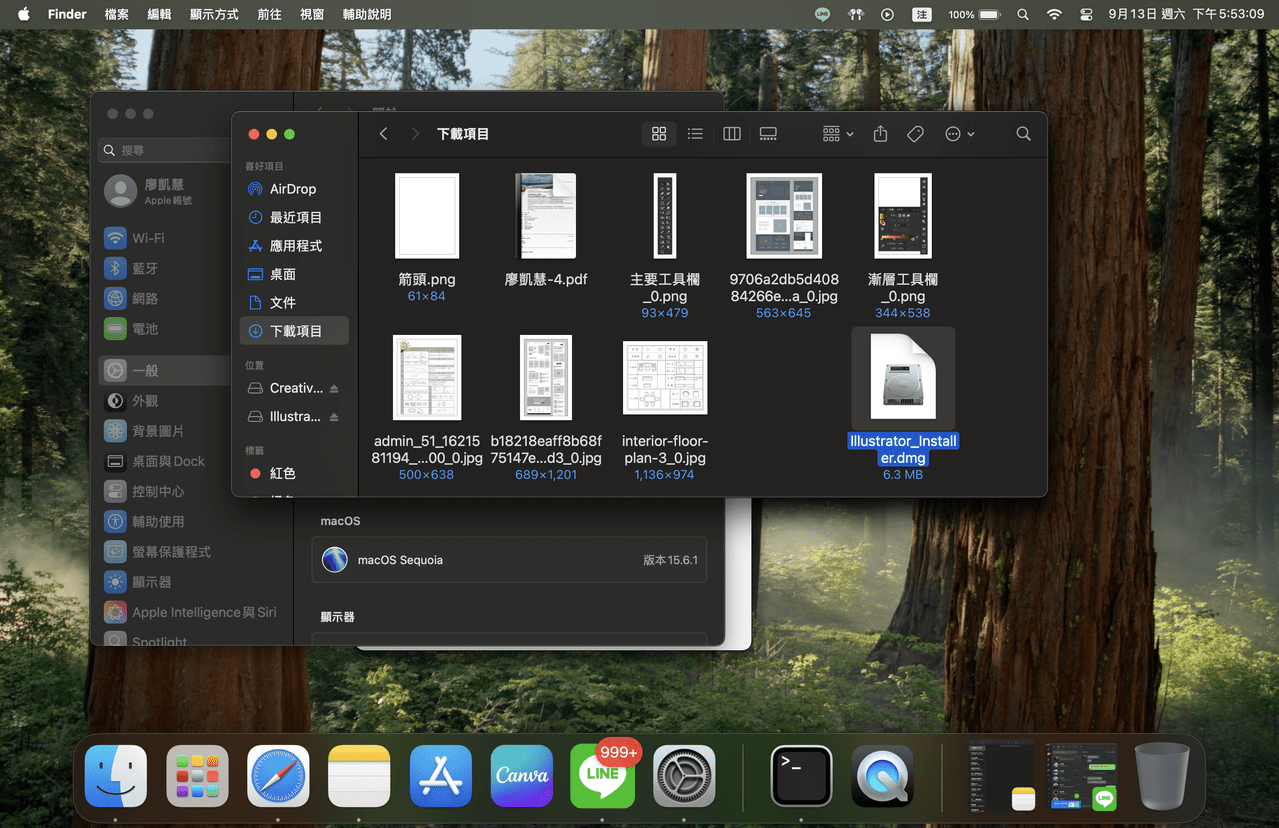
Task: Select the 紅色 tag in sidebar
Action: coord(294,473)
